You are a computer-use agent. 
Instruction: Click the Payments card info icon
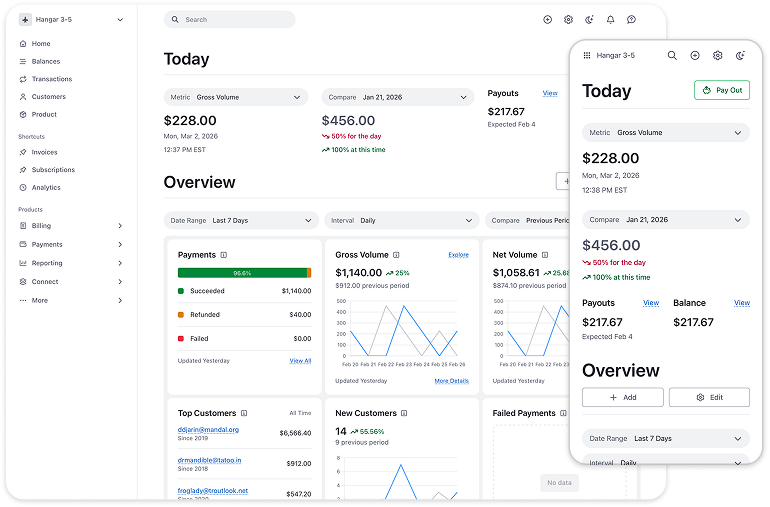[224, 255]
